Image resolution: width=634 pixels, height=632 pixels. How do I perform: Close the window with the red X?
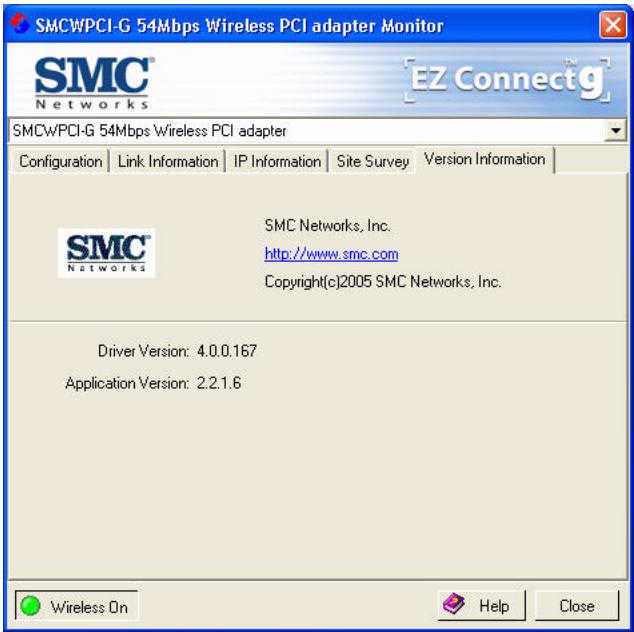[613, 25]
